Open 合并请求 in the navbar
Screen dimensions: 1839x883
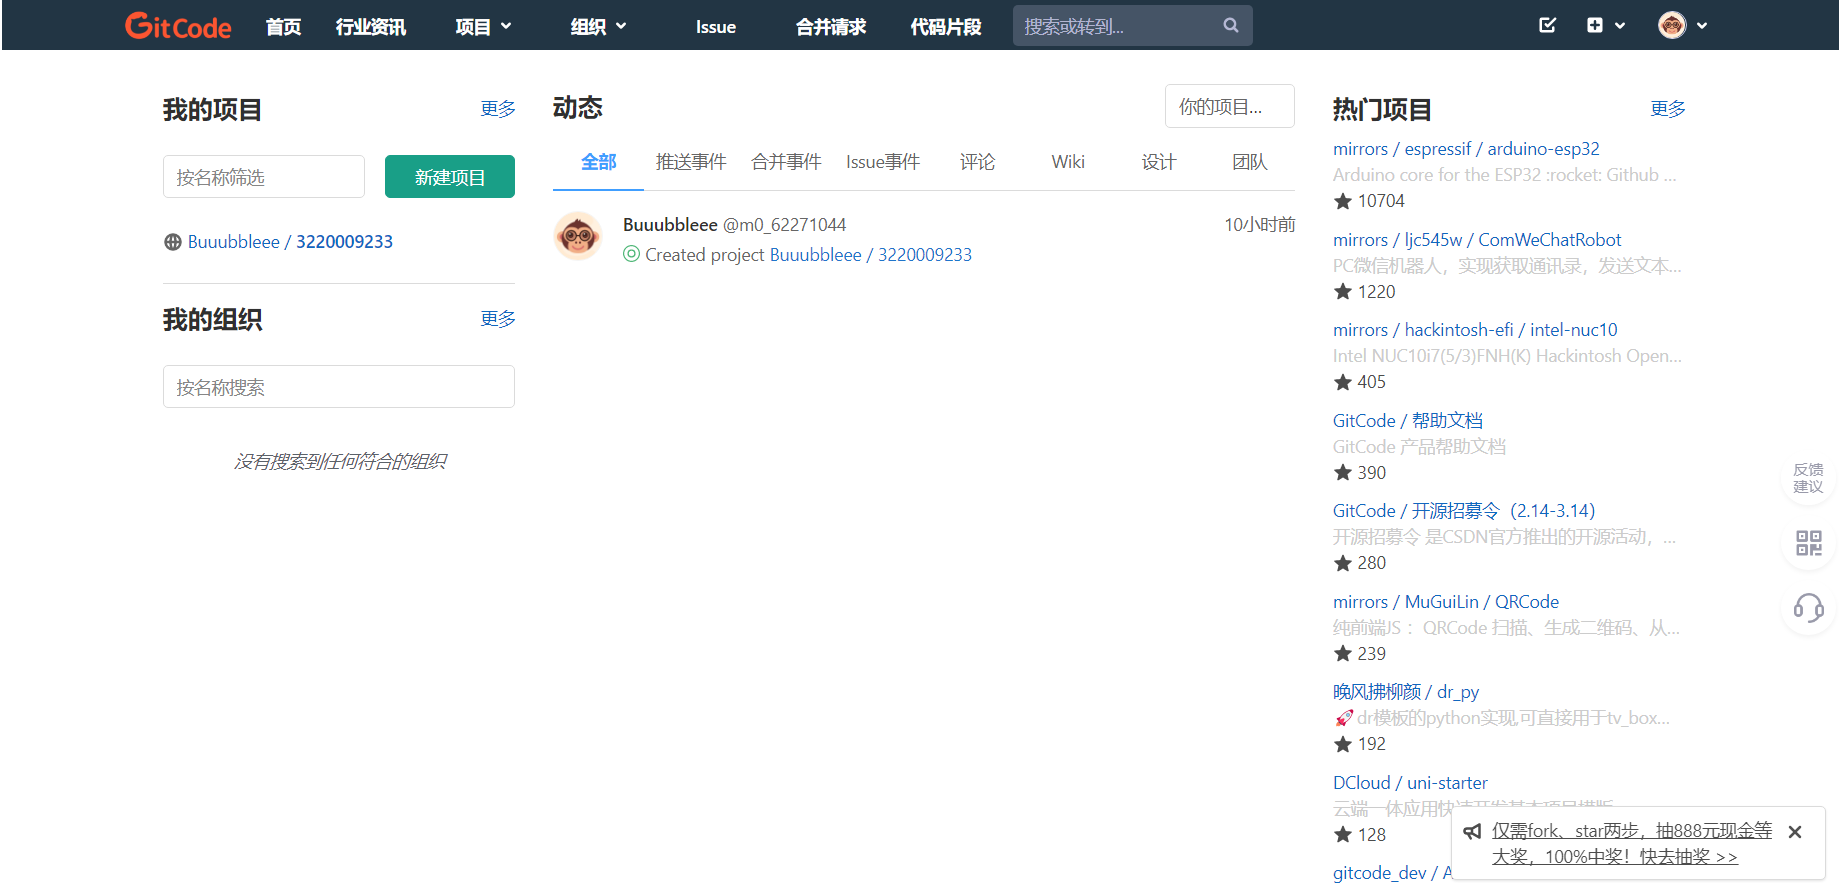(831, 26)
